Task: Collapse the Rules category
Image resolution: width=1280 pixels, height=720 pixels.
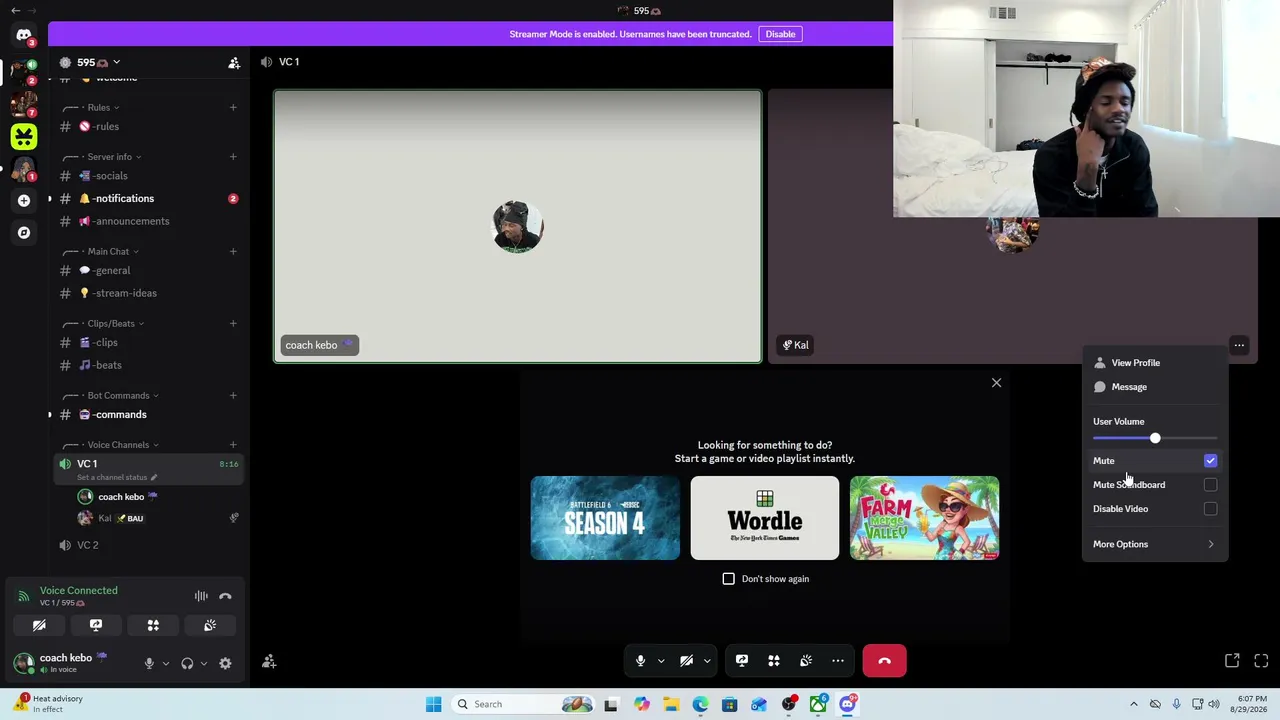Action: point(99,107)
